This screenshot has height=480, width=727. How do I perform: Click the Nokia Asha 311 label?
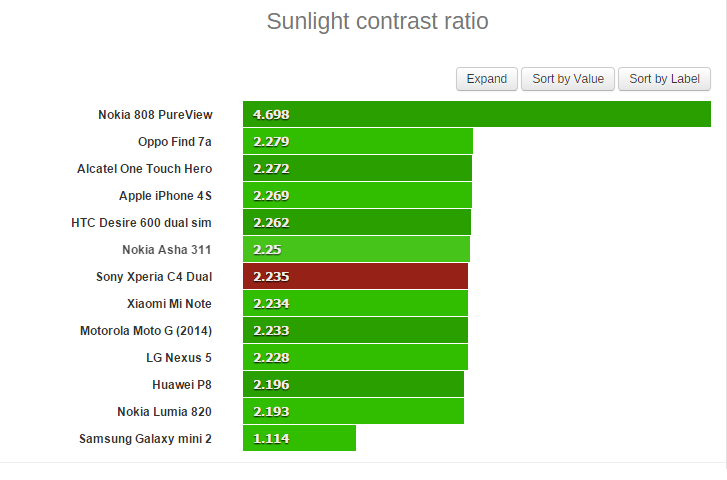click(x=166, y=250)
